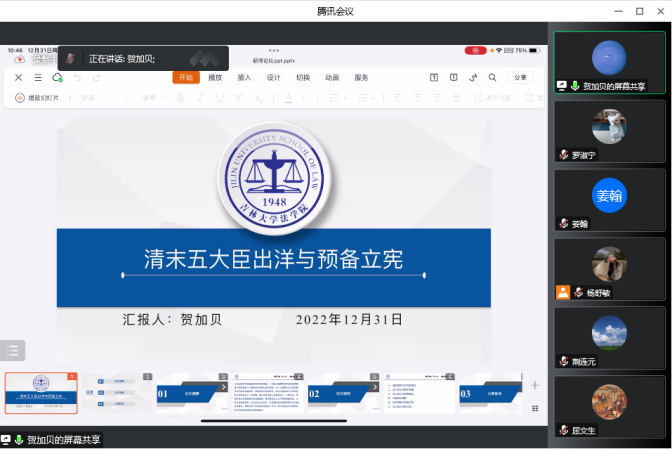Open the hamburger menu icon
The image size is (672, 449).
[38, 78]
